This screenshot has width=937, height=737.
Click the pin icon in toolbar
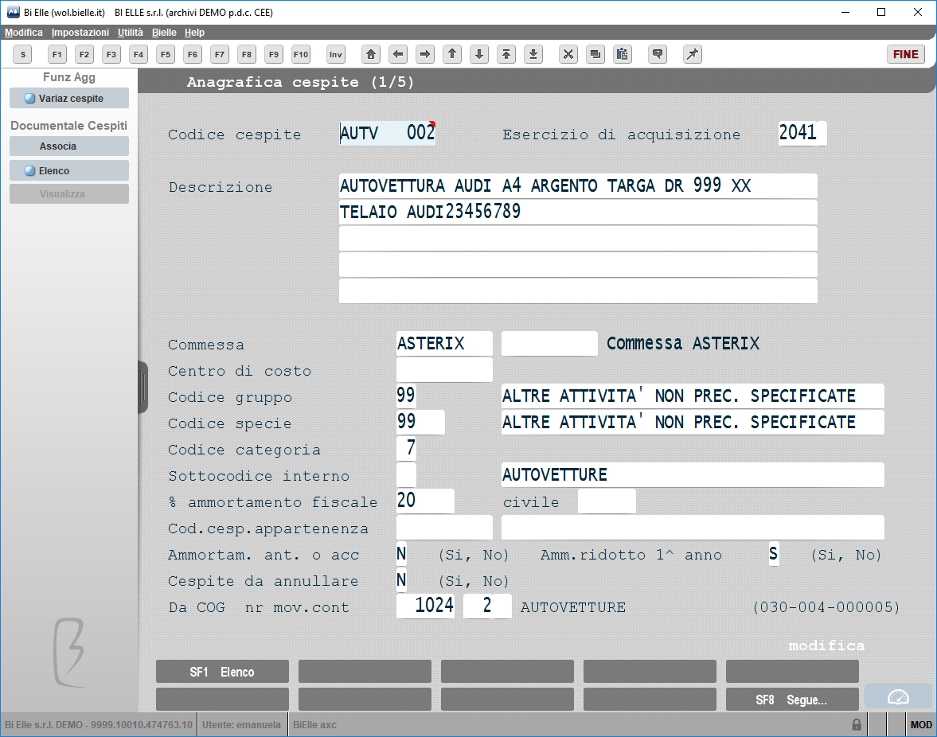(692, 54)
